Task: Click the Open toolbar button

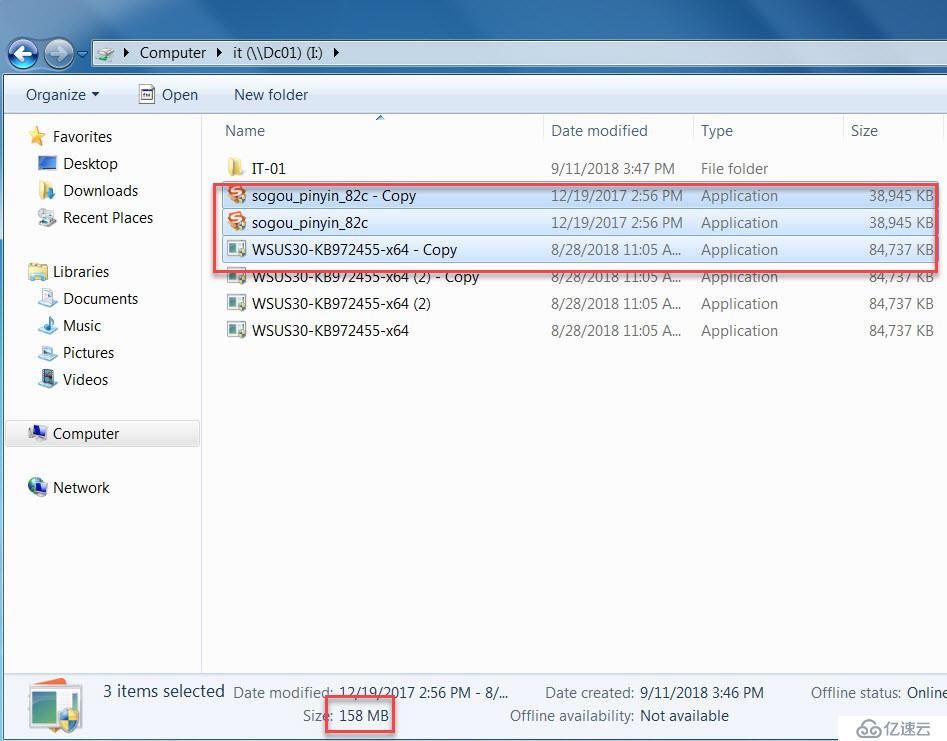Action: click(169, 95)
